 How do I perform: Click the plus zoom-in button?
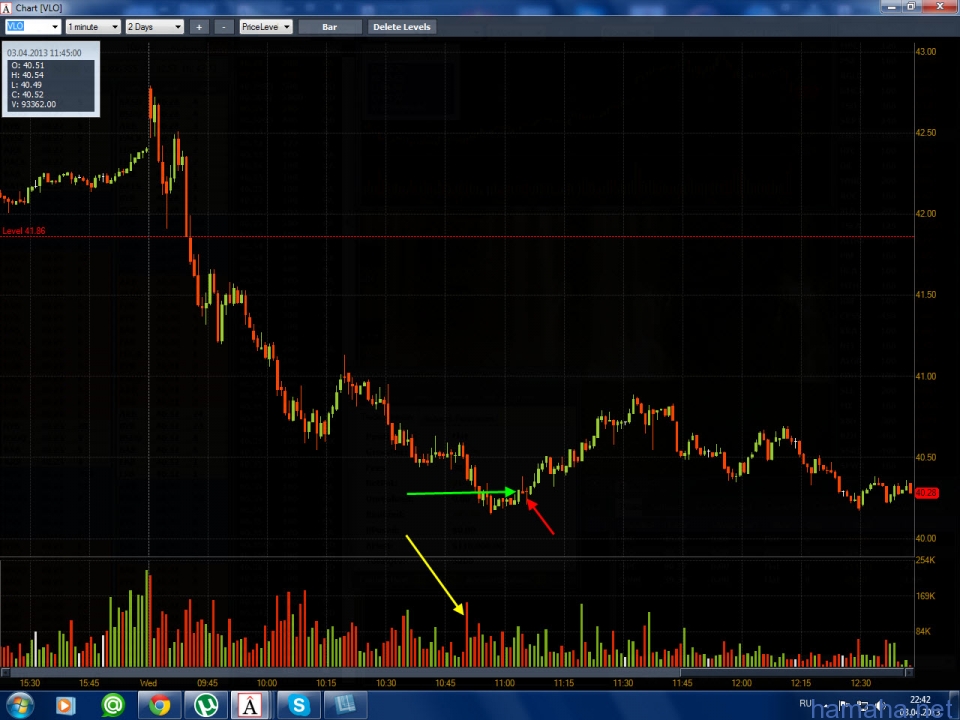(199, 27)
